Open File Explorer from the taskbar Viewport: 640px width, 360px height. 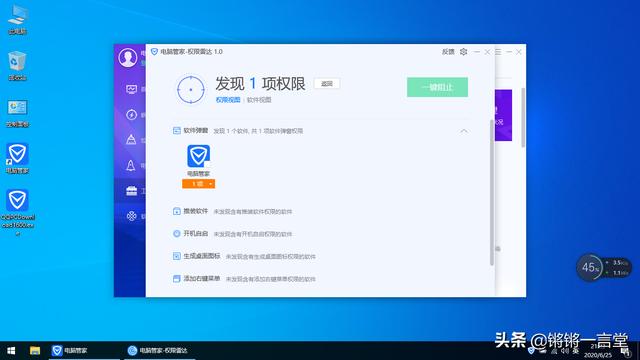(35, 351)
